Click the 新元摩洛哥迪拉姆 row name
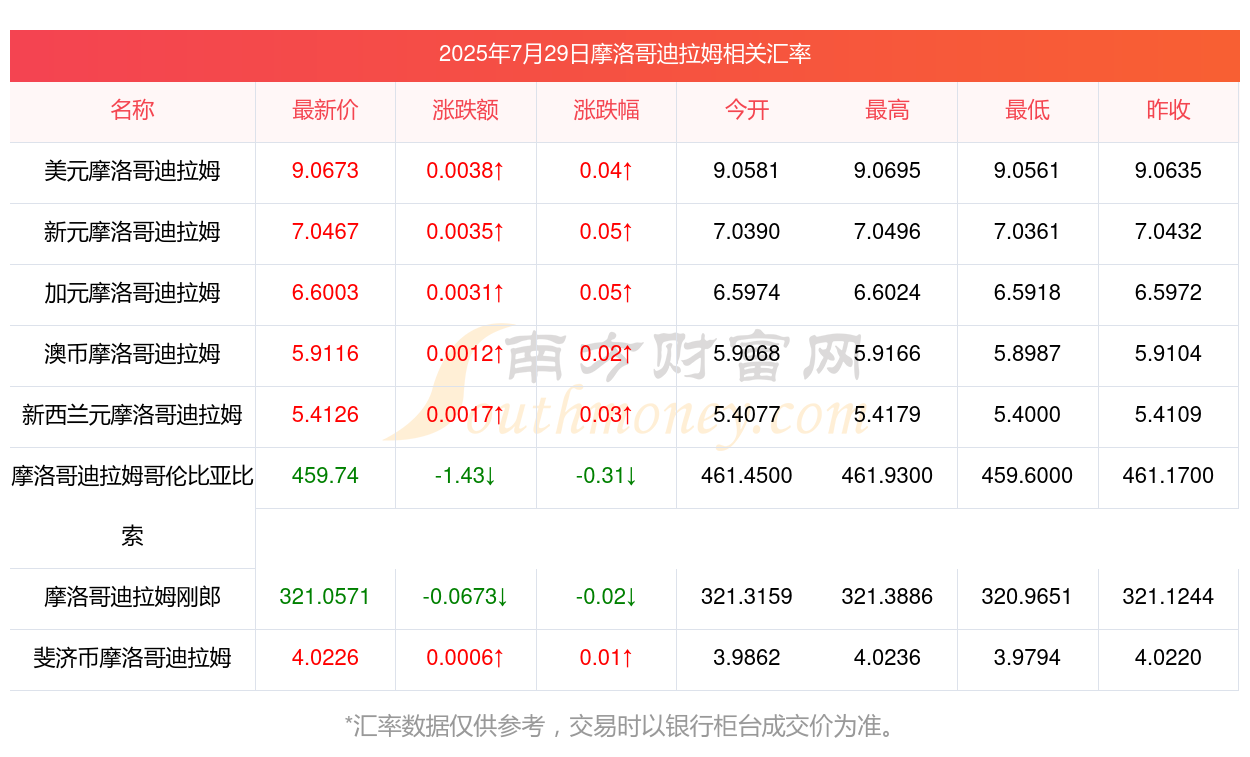The height and width of the screenshot is (757, 1250). pos(132,232)
